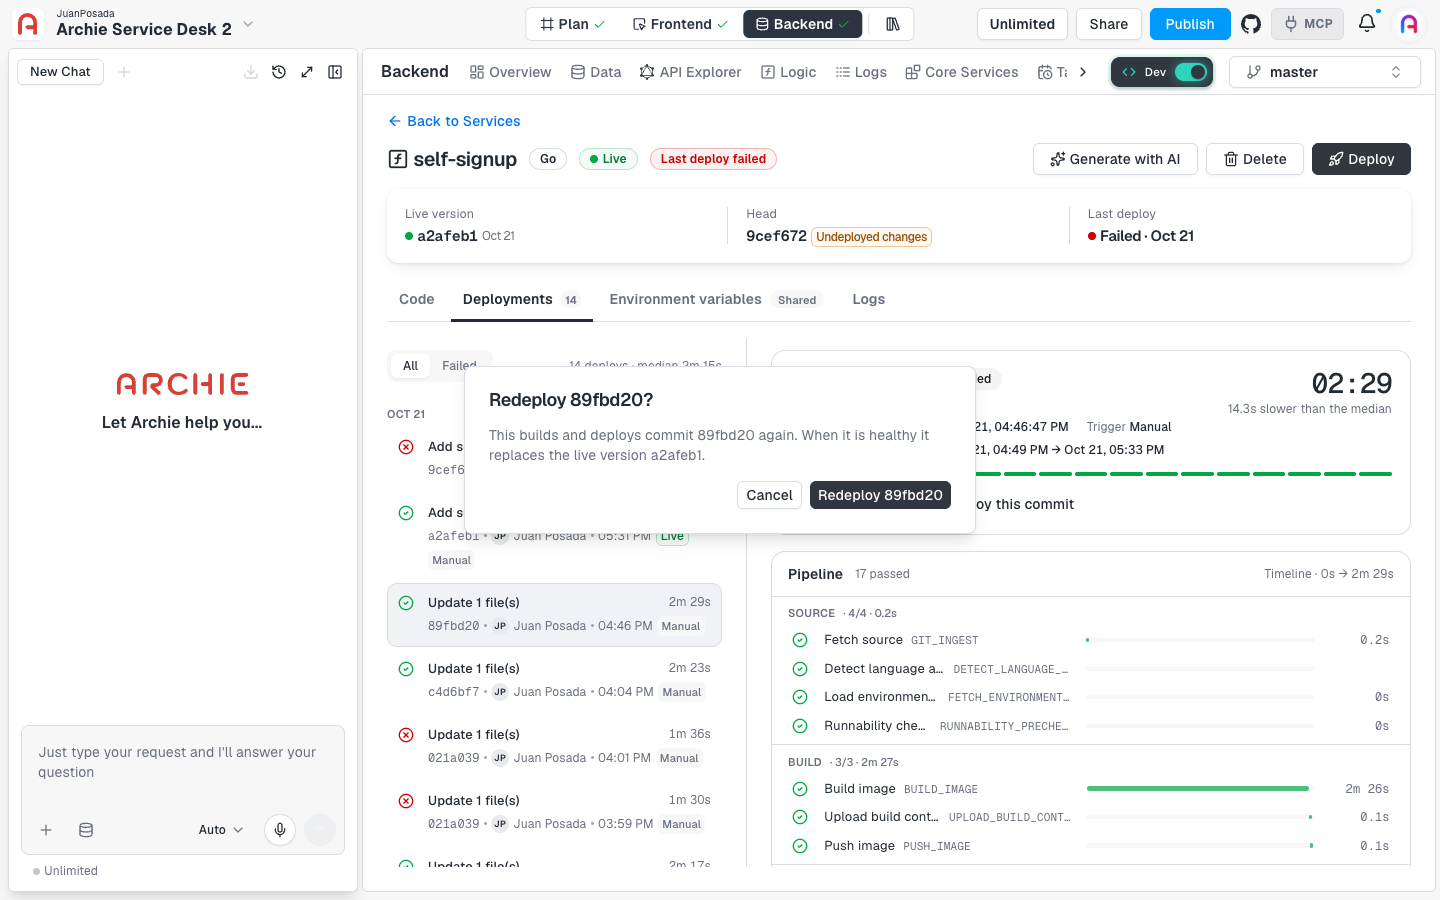Screen dimensions: 1440x900
Task: Click the database icon in chat input
Action: 86,830
